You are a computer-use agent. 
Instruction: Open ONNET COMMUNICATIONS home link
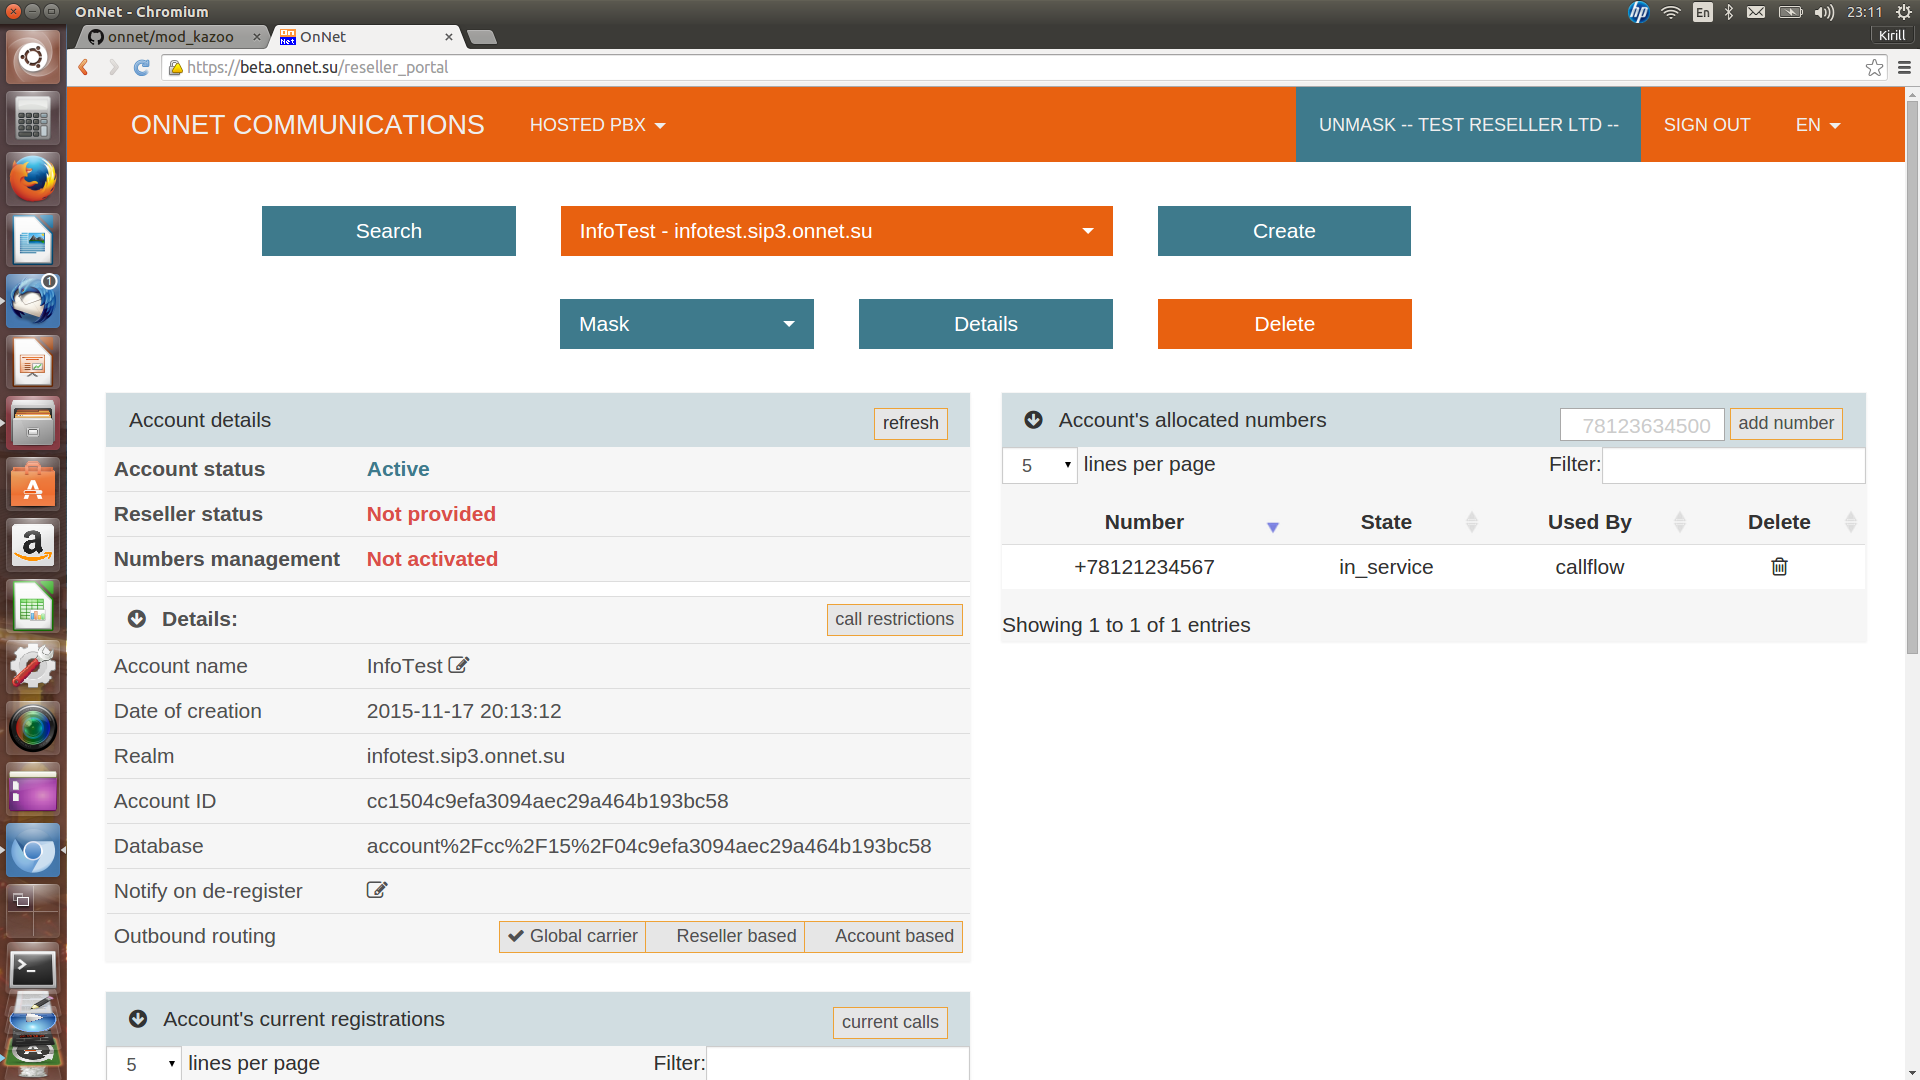(x=307, y=125)
